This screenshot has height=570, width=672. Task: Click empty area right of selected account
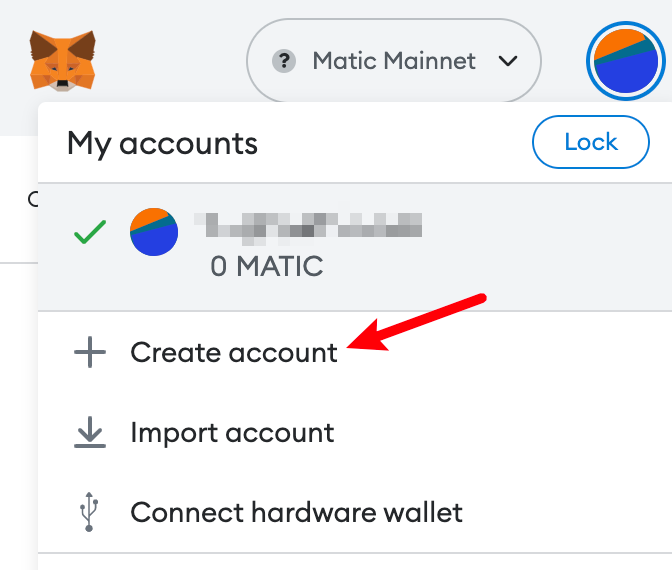pos(549,246)
